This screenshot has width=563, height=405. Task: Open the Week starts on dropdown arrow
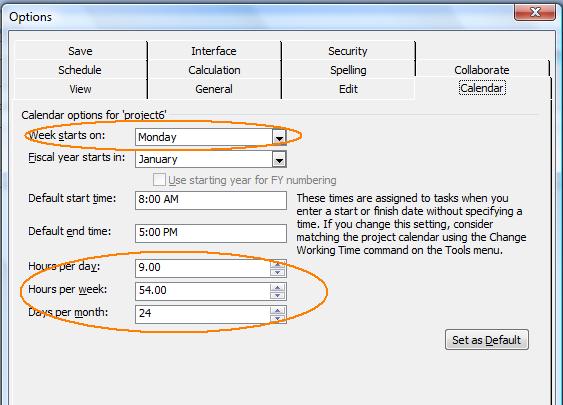click(x=279, y=137)
